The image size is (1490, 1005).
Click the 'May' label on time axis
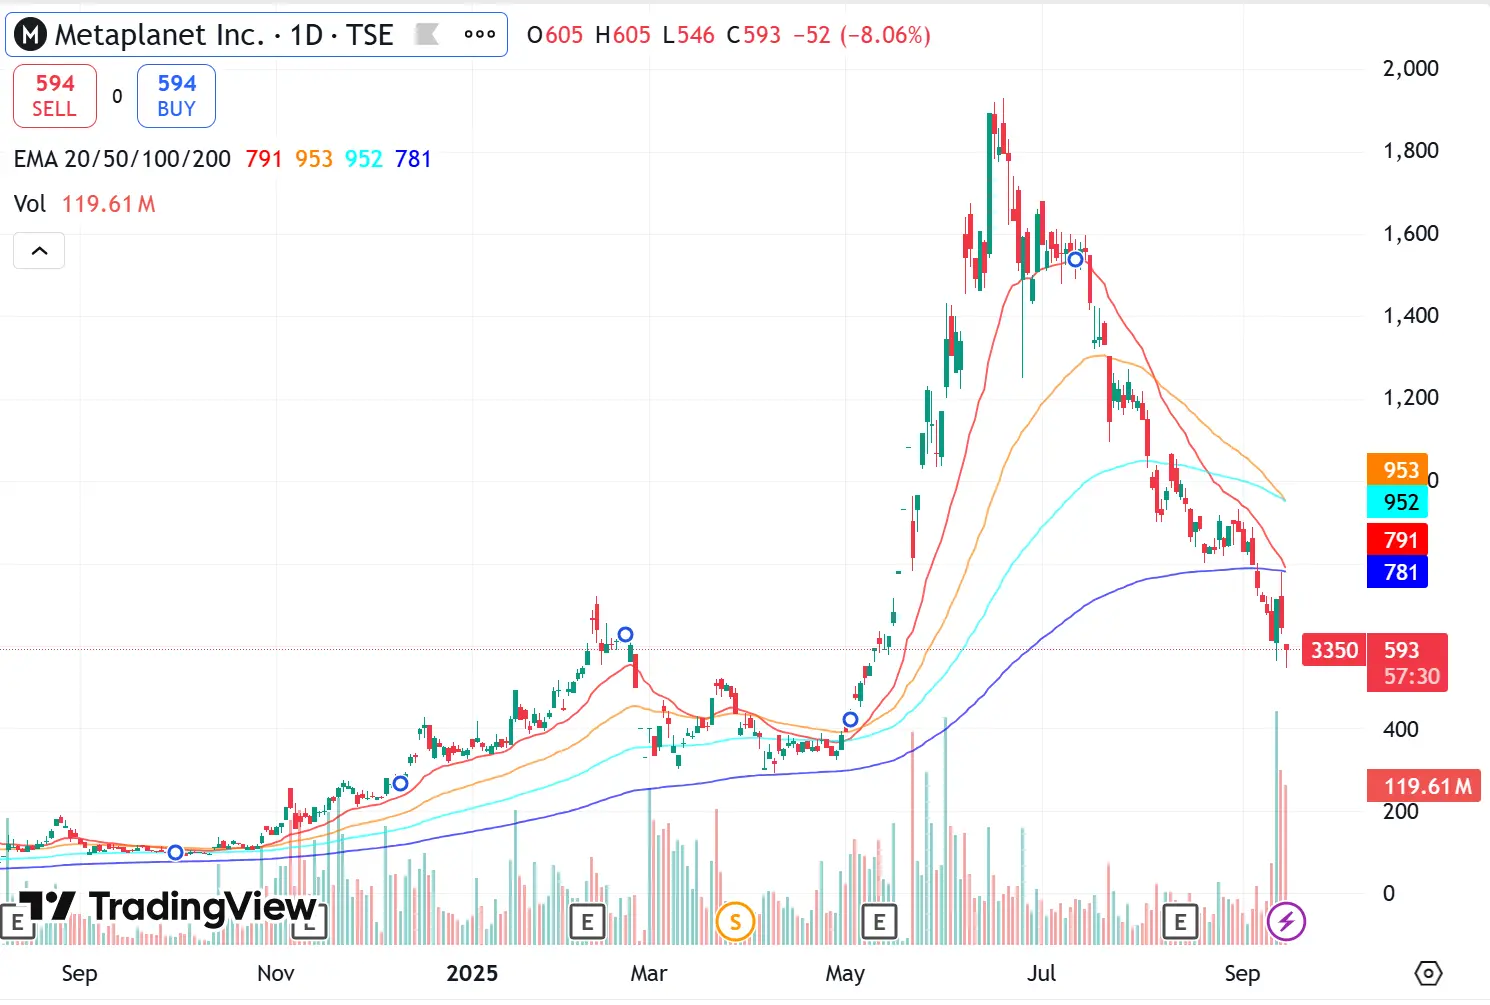pos(845,973)
